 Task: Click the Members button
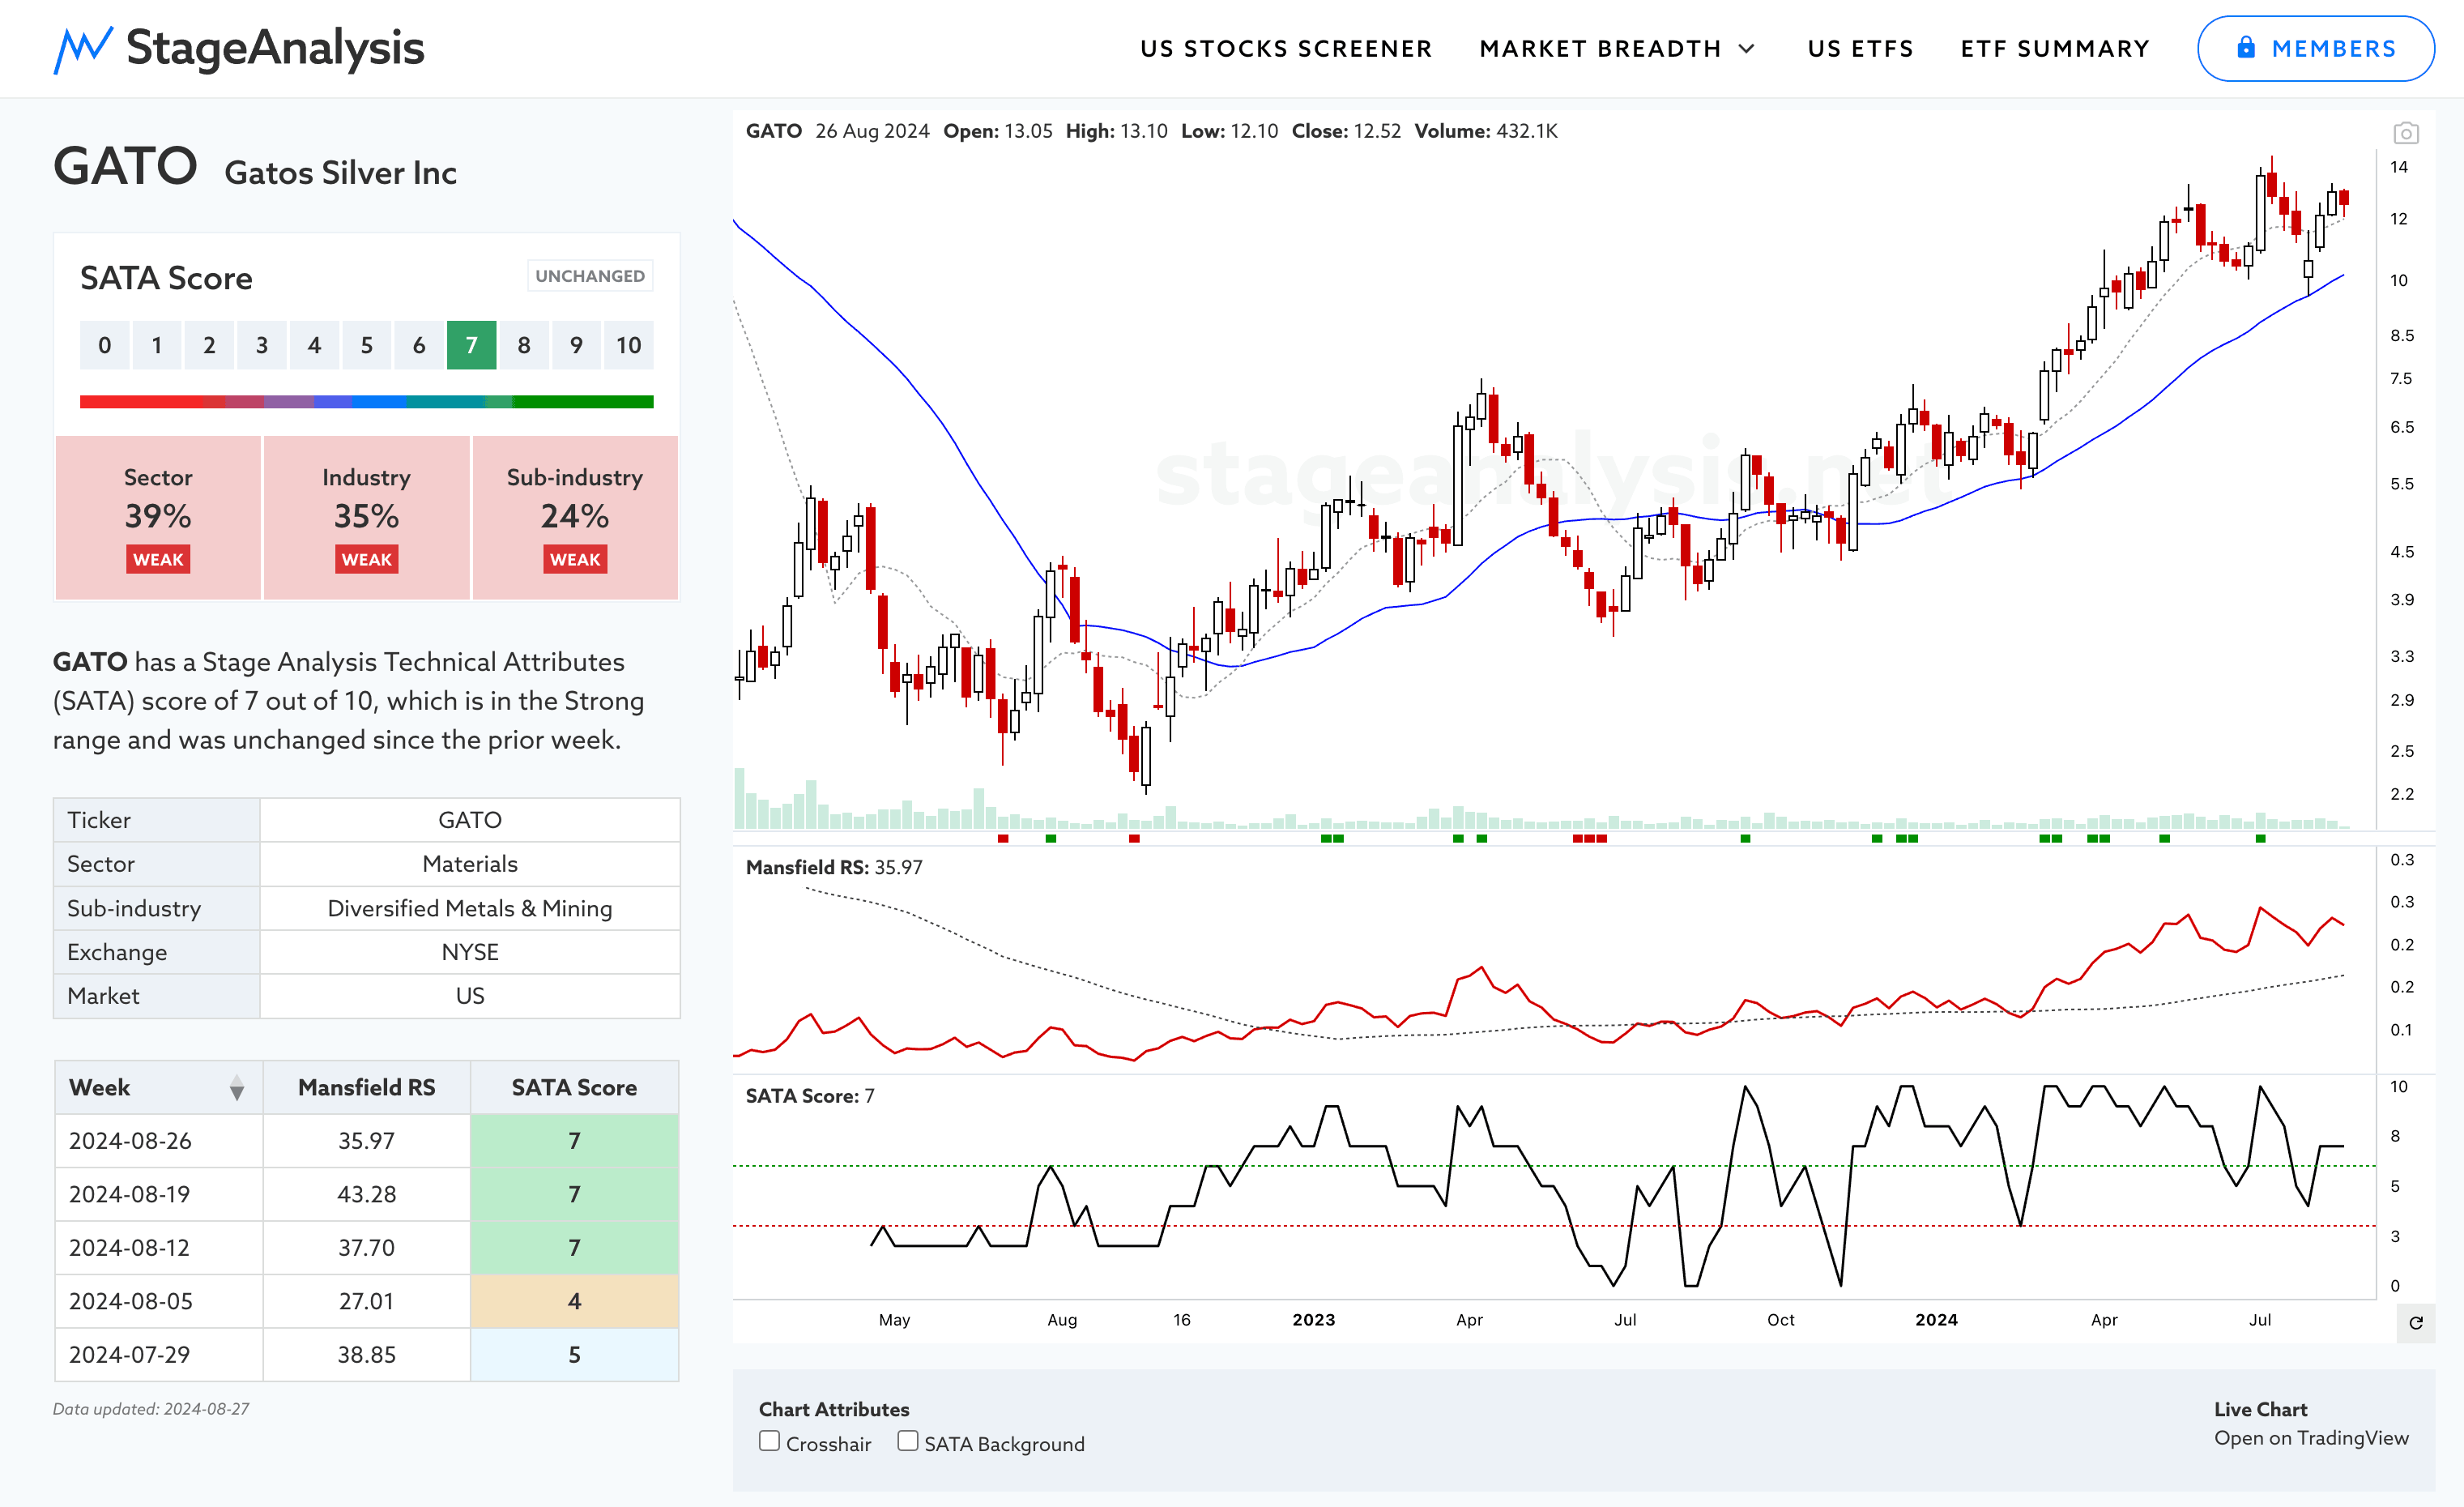point(2315,48)
